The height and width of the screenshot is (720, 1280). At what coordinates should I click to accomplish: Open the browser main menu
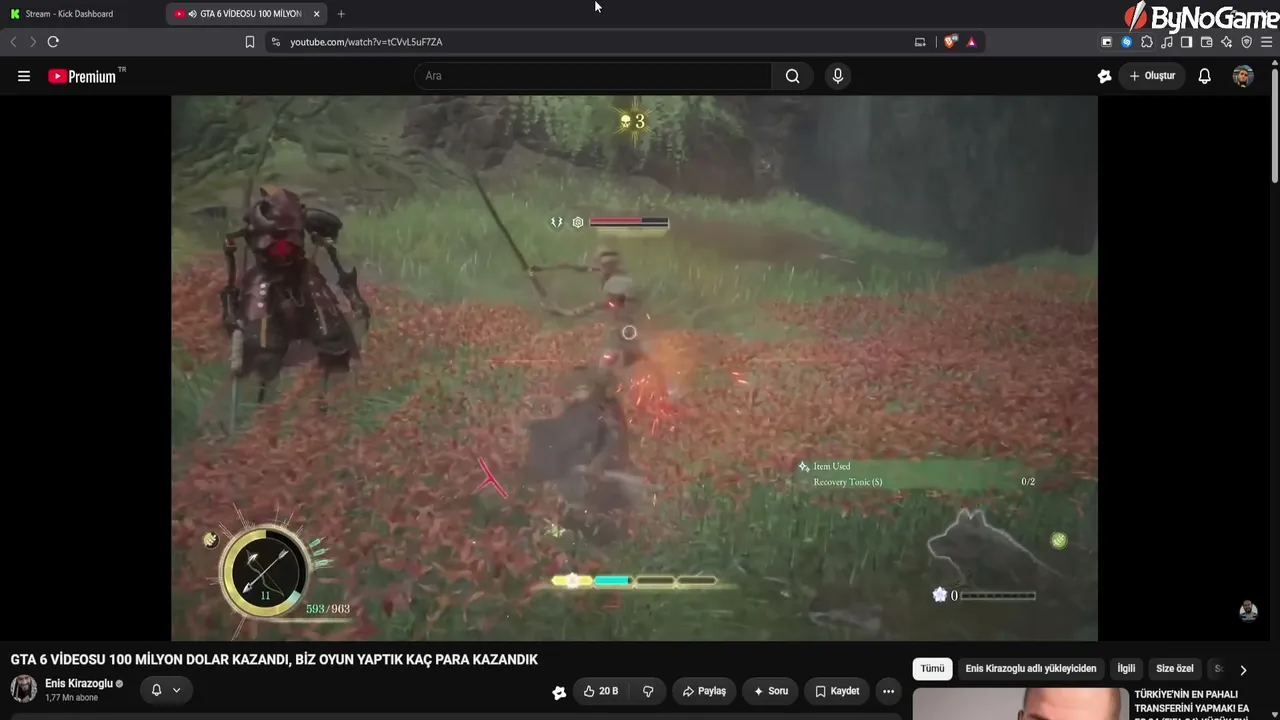[1266, 42]
